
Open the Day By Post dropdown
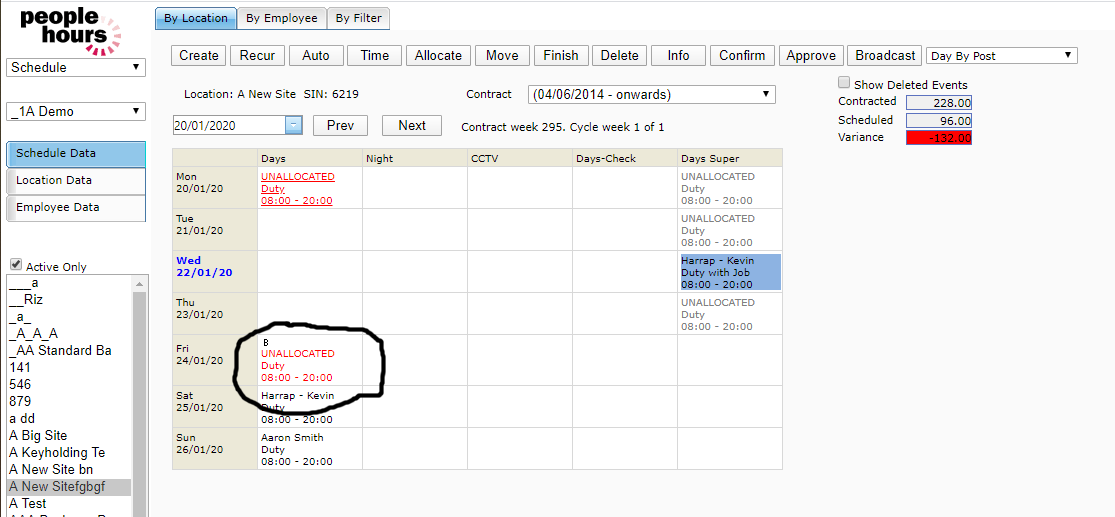(1002, 56)
